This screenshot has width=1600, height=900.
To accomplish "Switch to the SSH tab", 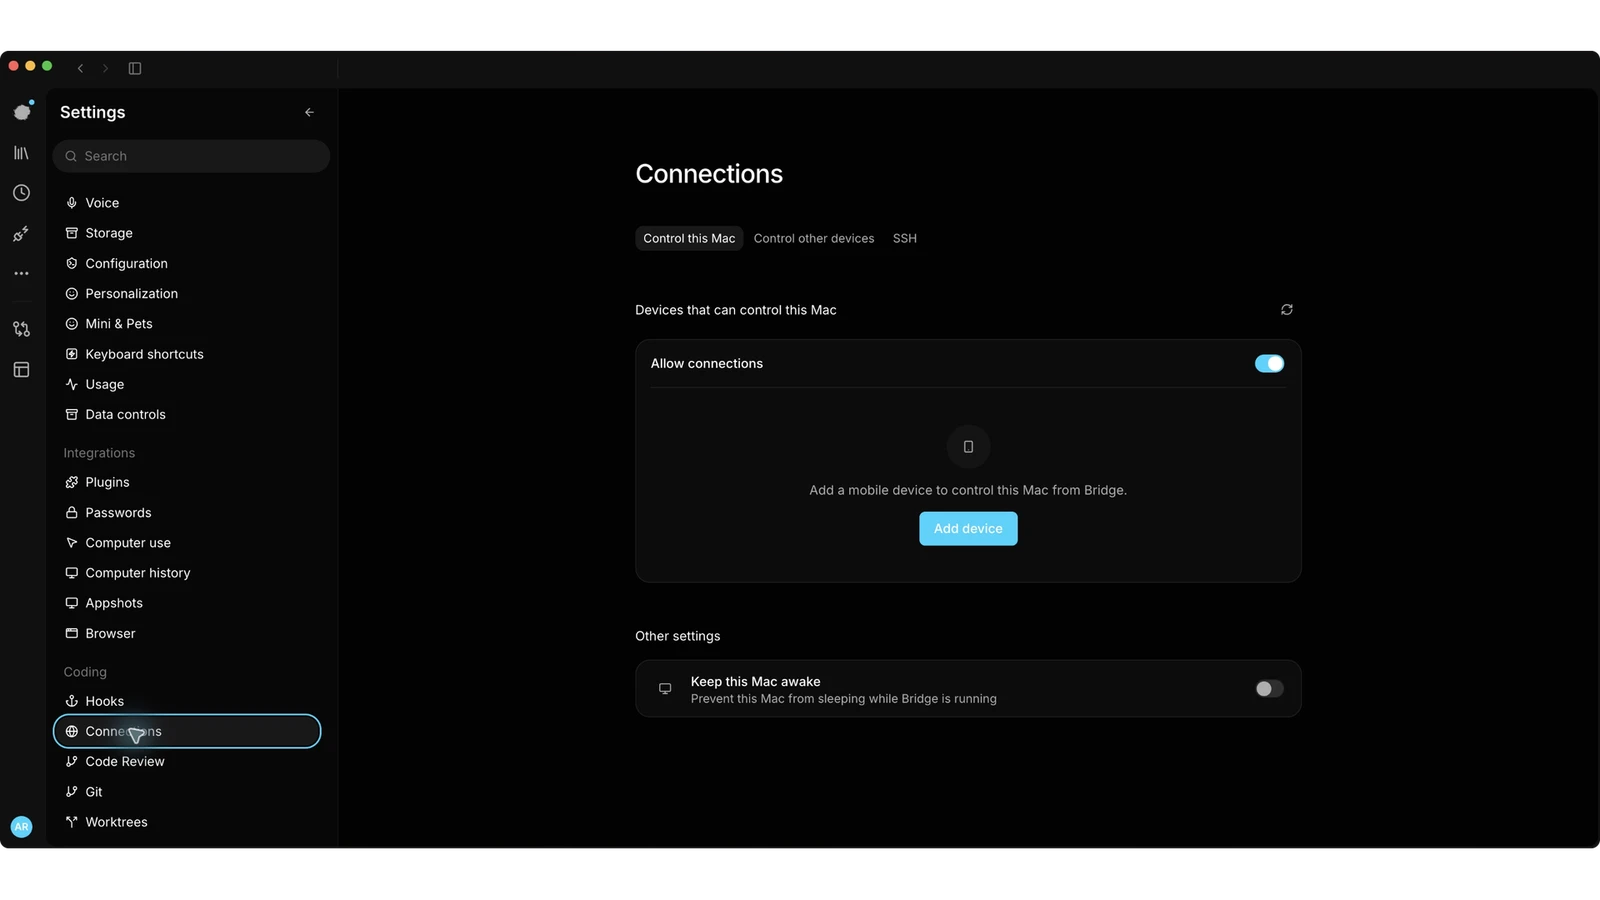I will coord(905,239).
